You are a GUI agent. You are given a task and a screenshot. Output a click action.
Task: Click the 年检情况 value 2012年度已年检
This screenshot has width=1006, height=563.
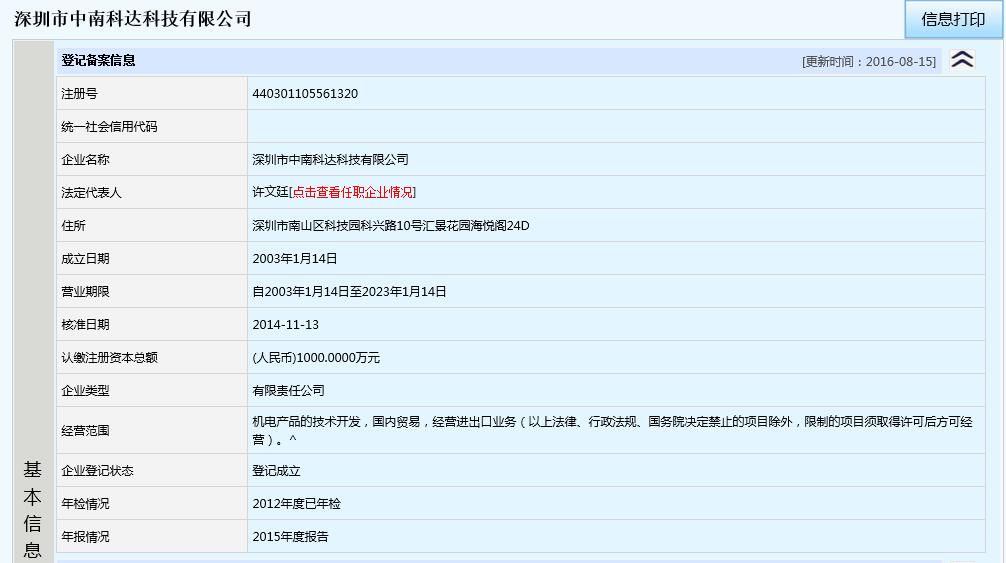pos(296,504)
